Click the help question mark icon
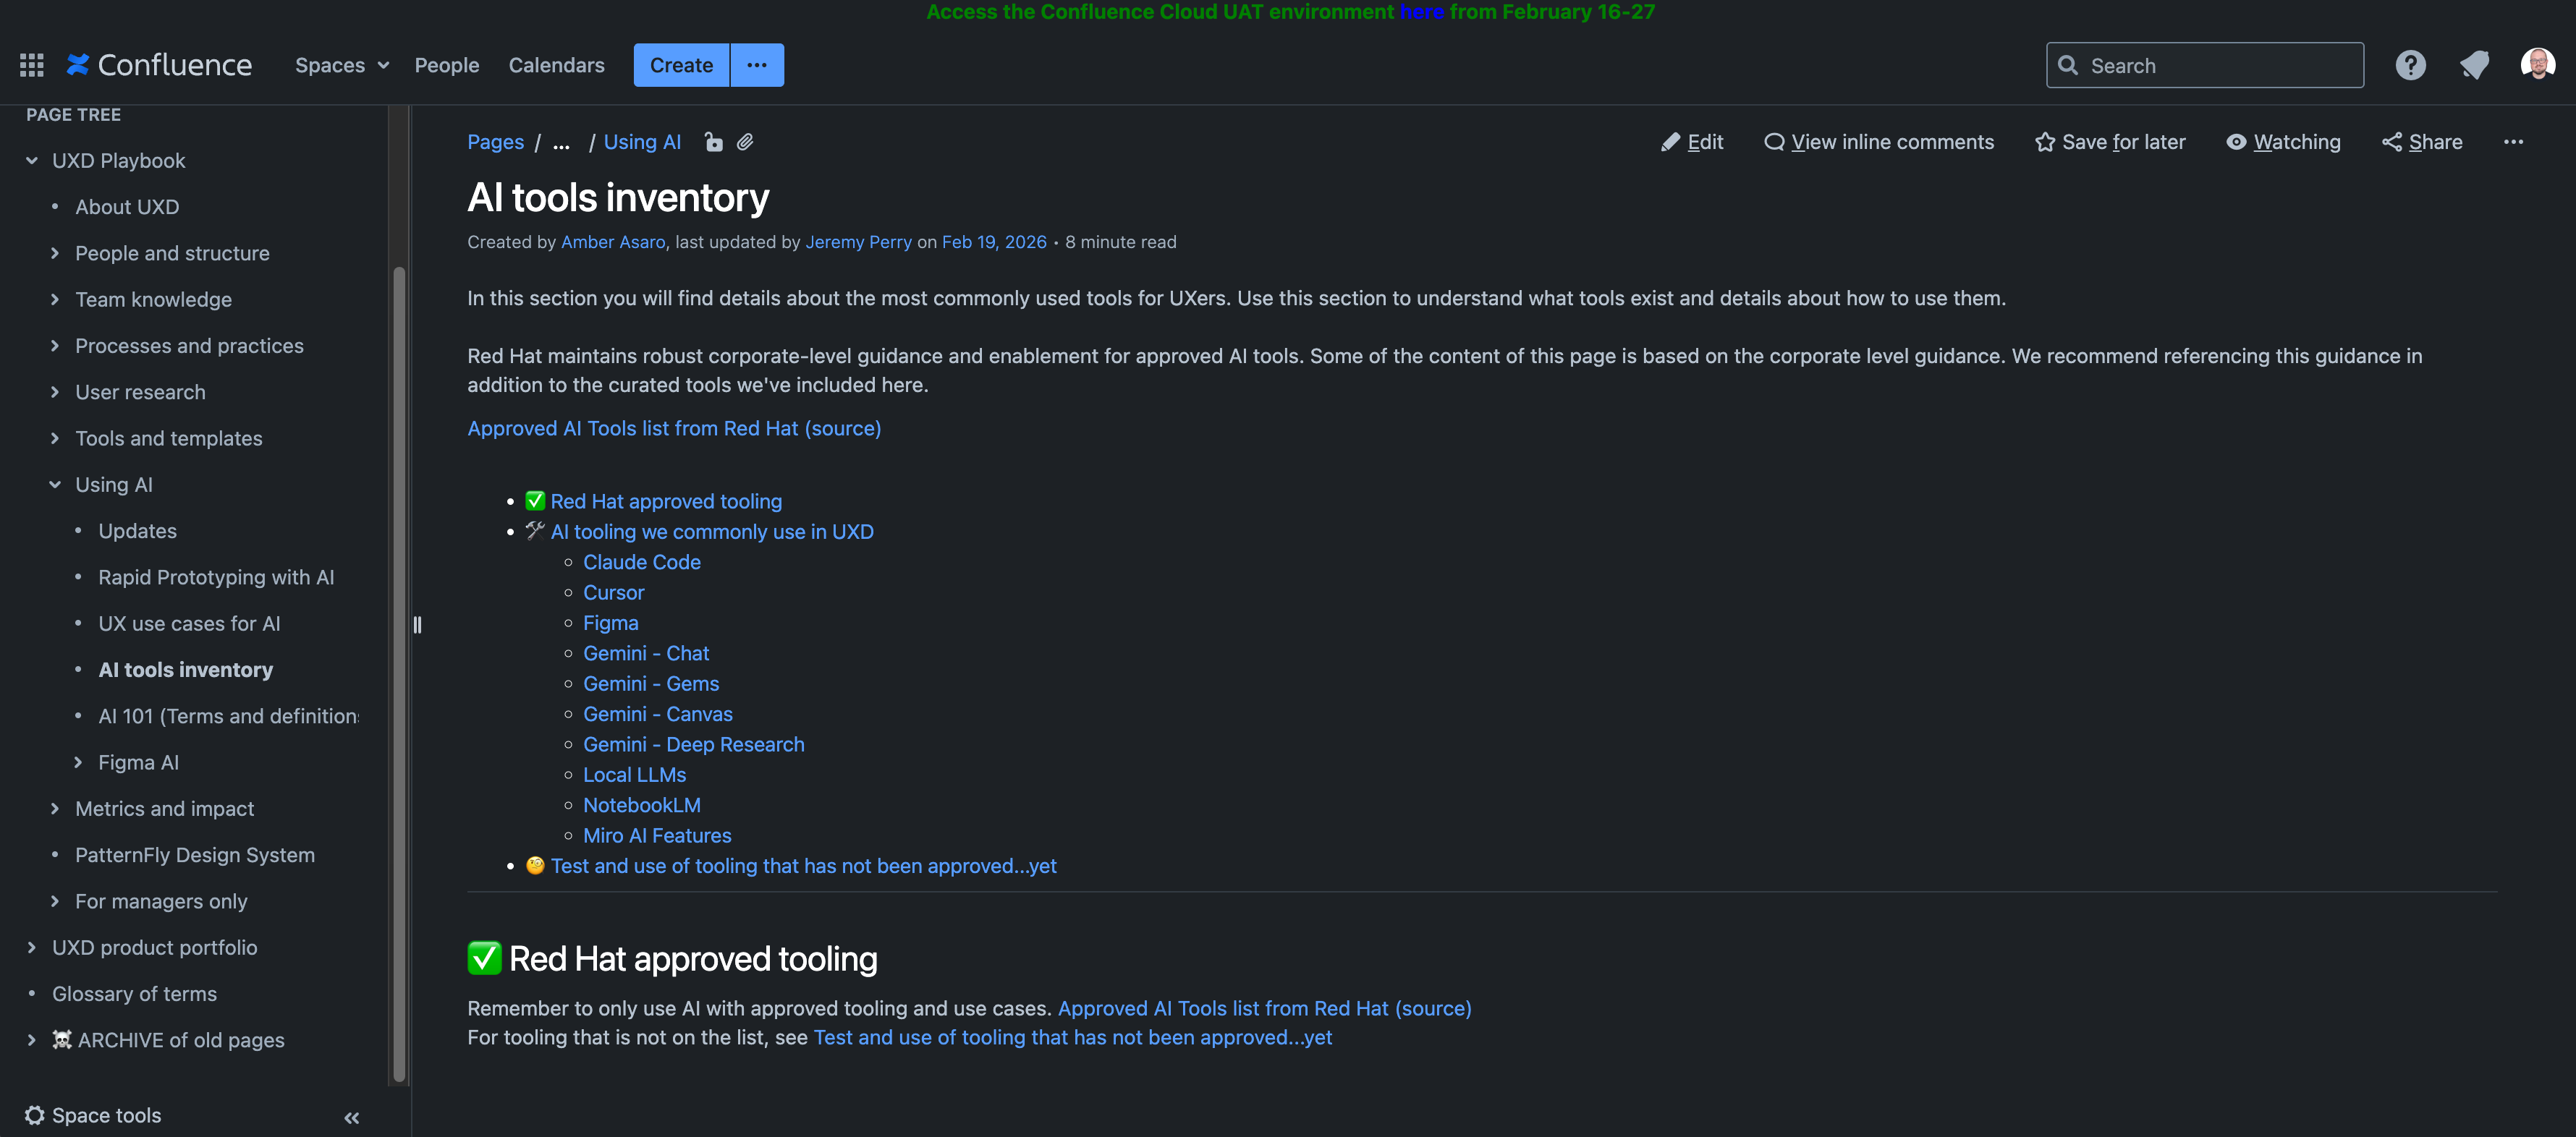Image resolution: width=2576 pixels, height=1137 pixels. pyautogui.click(x=2410, y=65)
